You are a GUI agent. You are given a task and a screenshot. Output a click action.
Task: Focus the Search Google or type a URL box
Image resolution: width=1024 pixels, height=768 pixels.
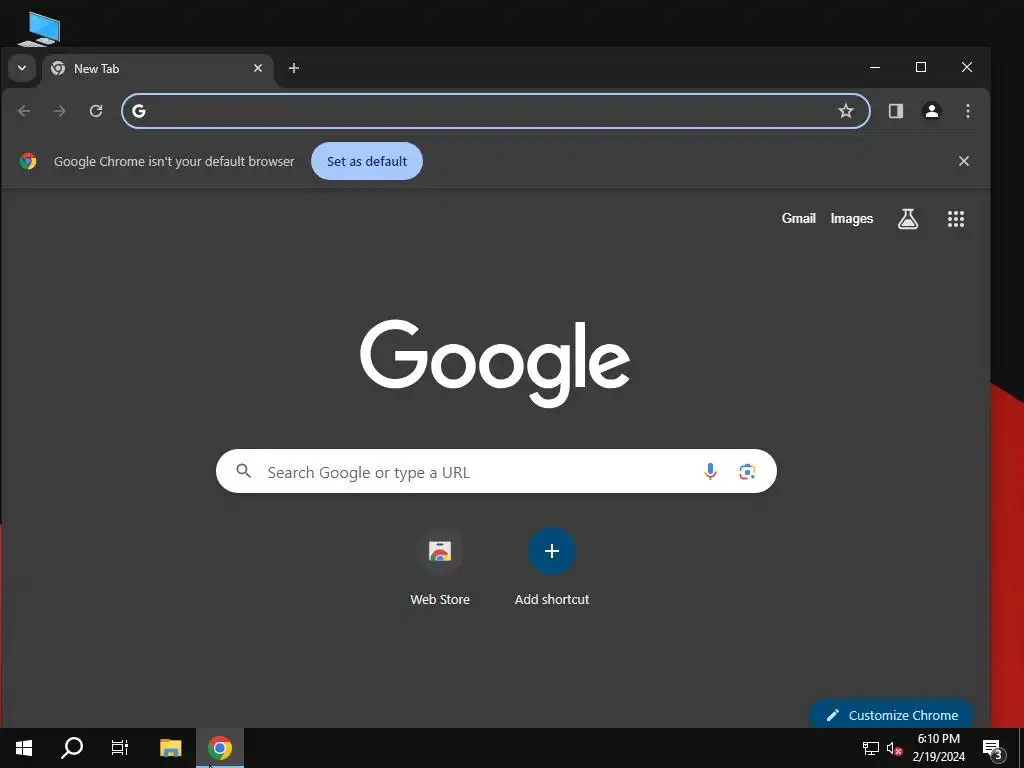pos(496,471)
